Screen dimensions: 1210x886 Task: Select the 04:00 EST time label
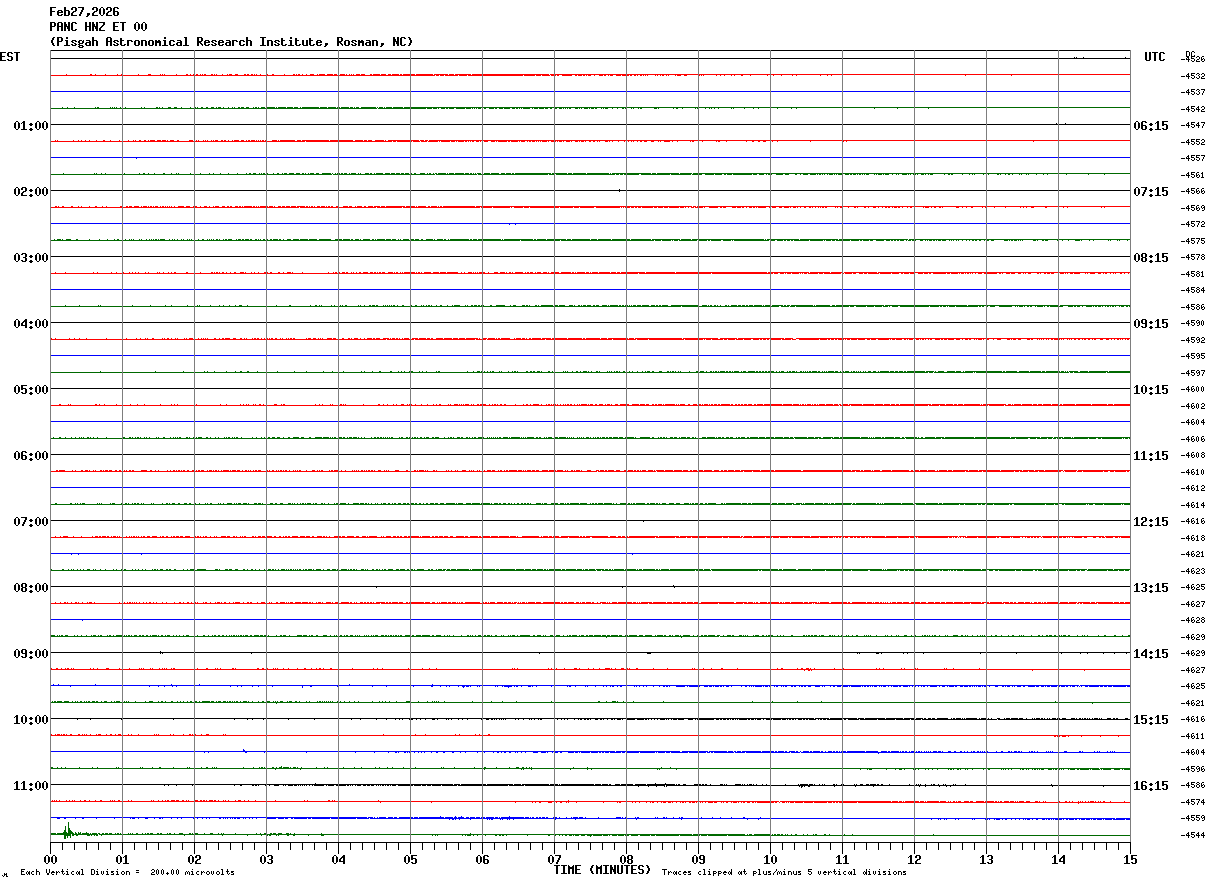(x=31, y=324)
